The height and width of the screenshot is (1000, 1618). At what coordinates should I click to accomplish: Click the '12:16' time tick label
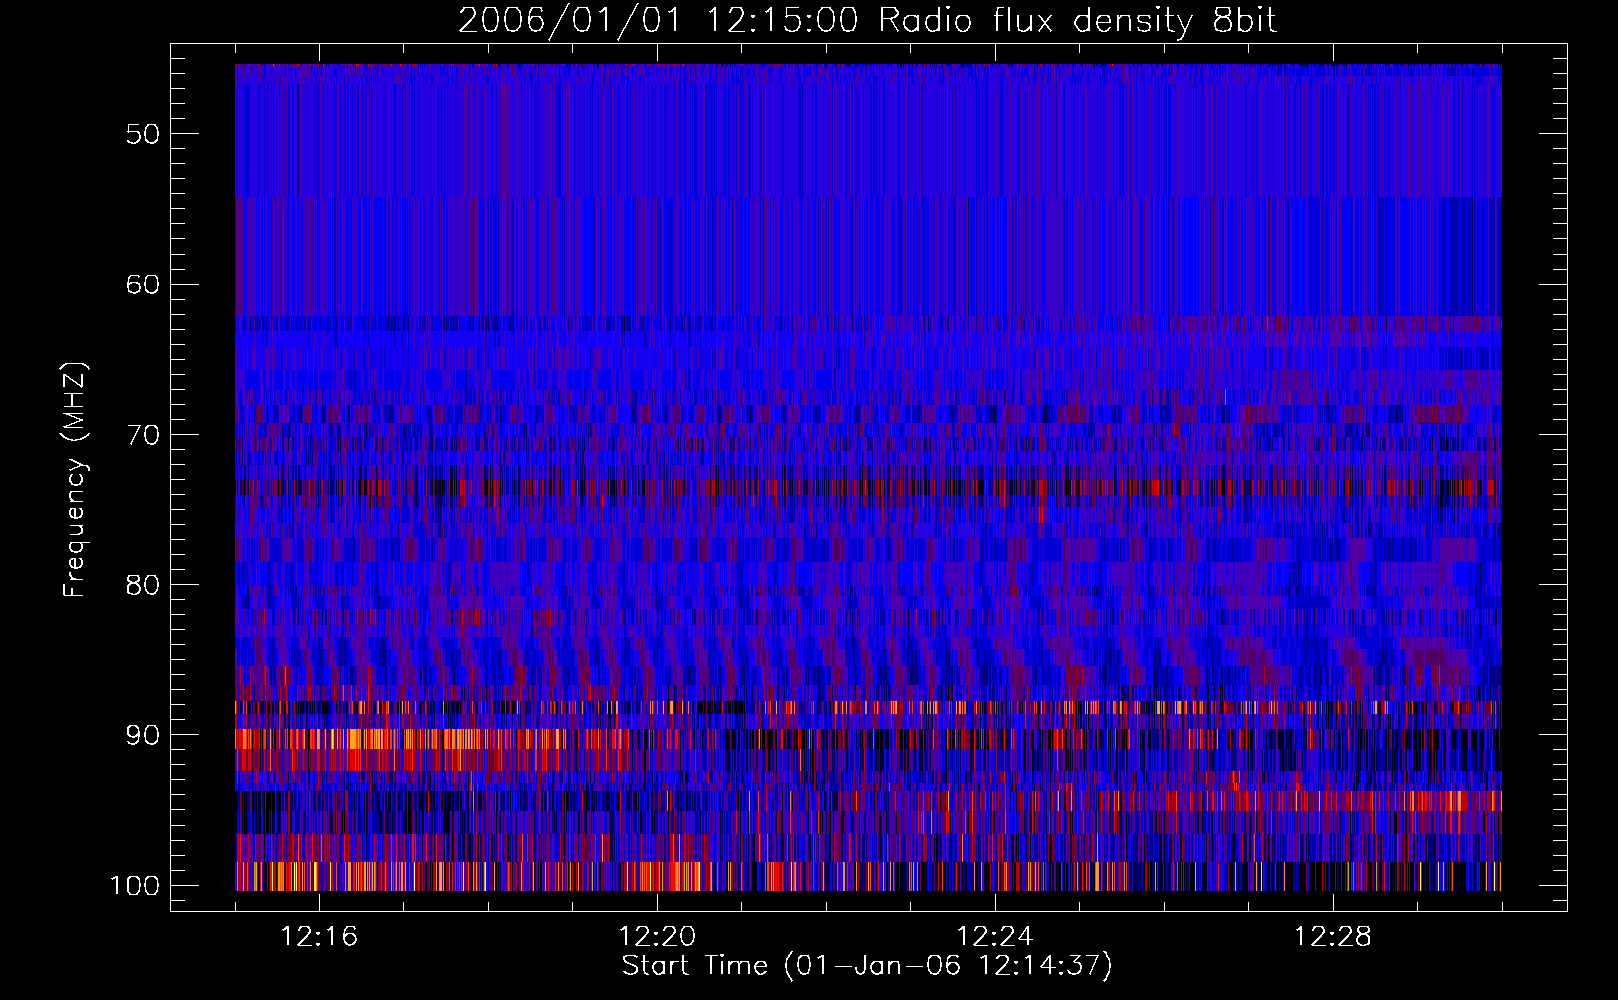(x=319, y=937)
